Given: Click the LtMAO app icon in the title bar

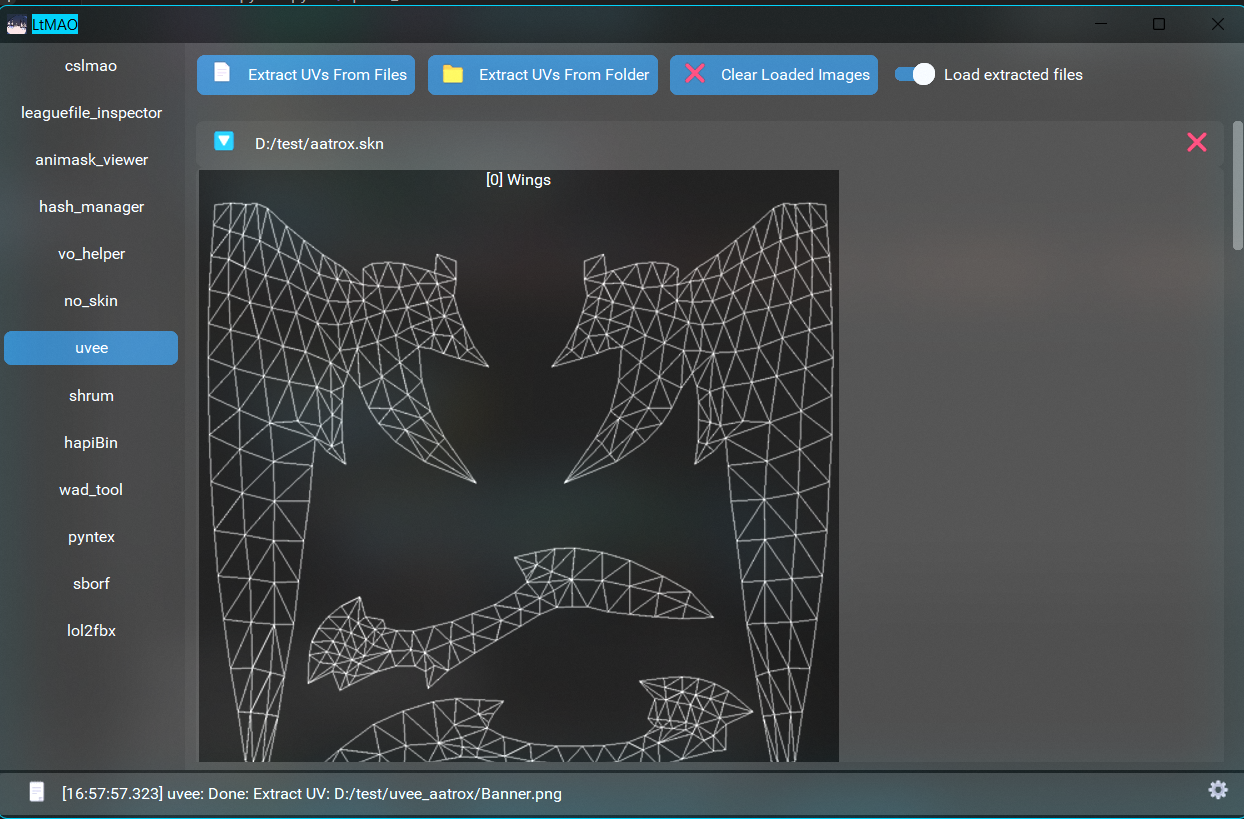Looking at the screenshot, I should [17, 25].
